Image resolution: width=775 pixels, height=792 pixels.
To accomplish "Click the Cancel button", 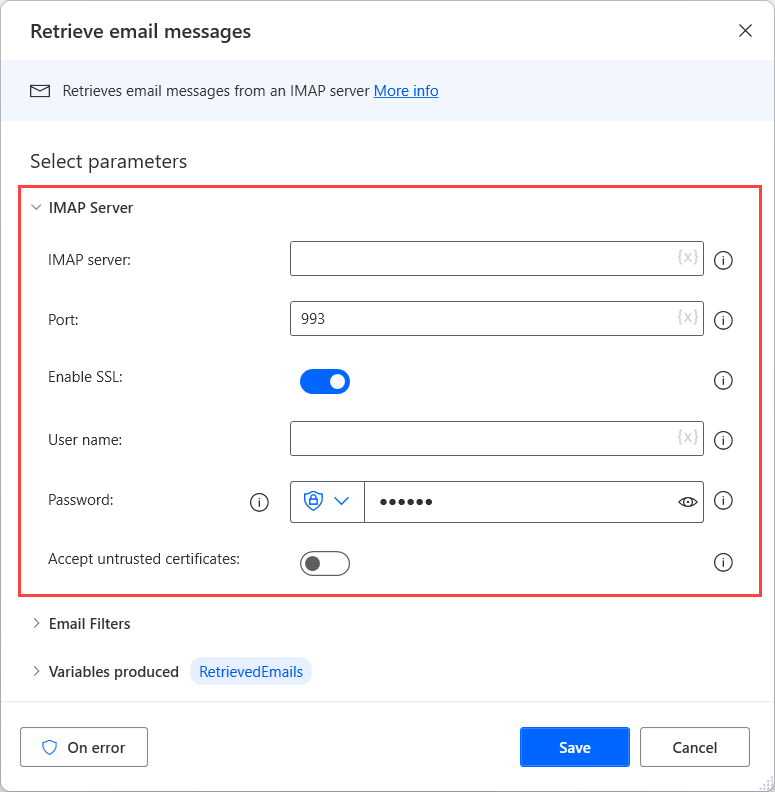I will tap(695, 747).
